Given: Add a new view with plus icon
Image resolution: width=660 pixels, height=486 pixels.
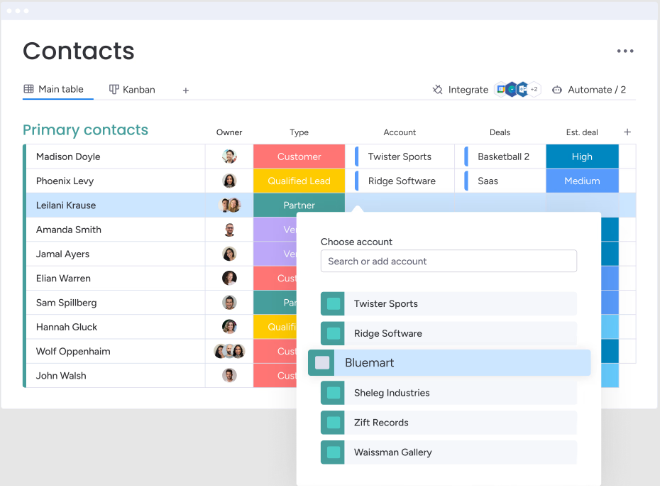Looking at the screenshot, I should [x=186, y=90].
